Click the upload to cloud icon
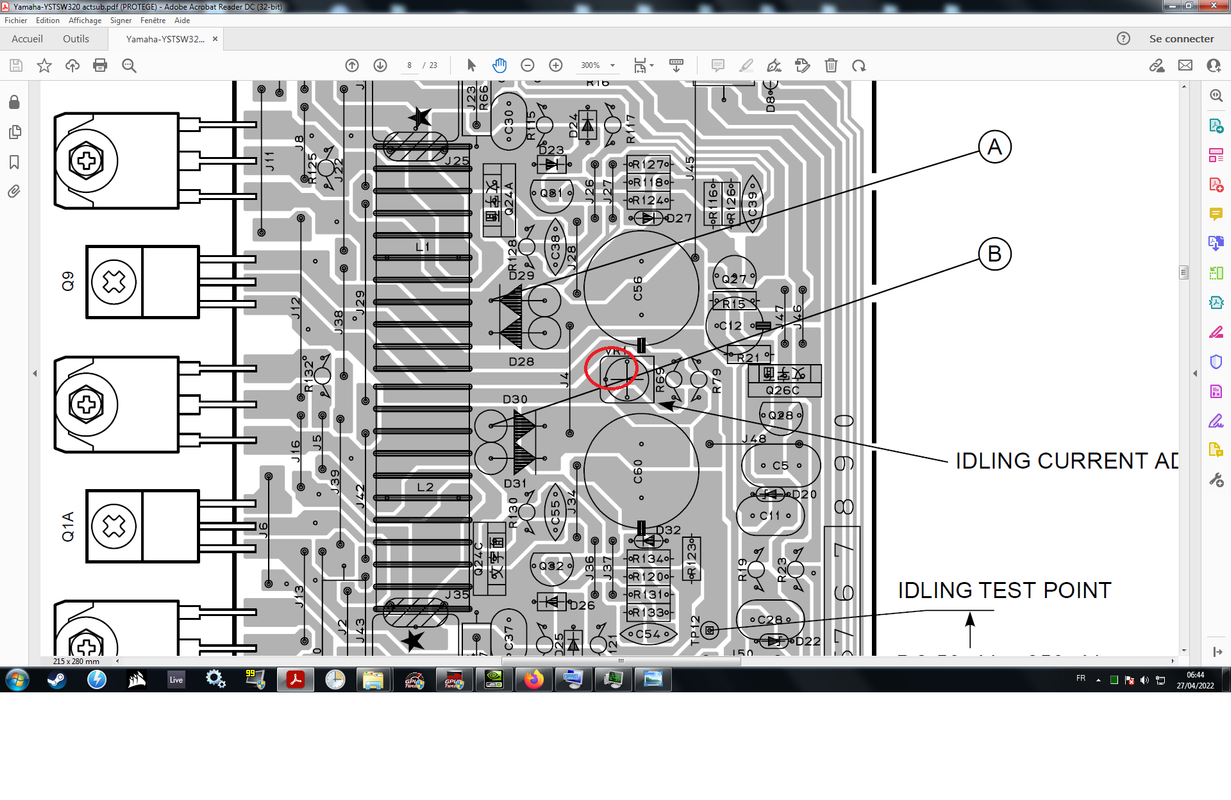The image size is (1231, 800). coord(72,65)
